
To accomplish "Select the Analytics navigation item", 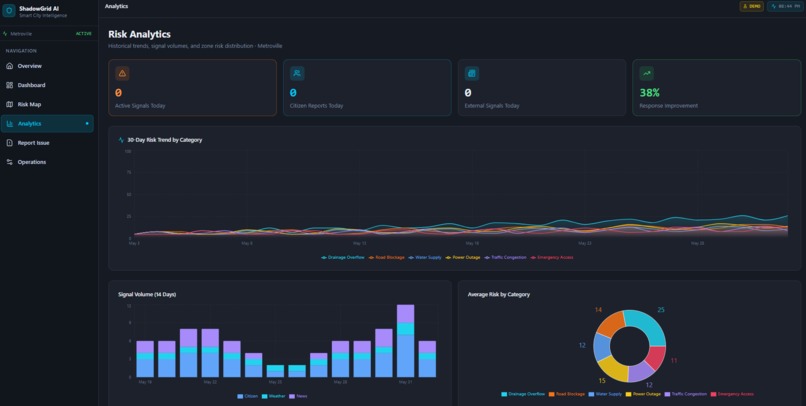I will pos(47,124).
